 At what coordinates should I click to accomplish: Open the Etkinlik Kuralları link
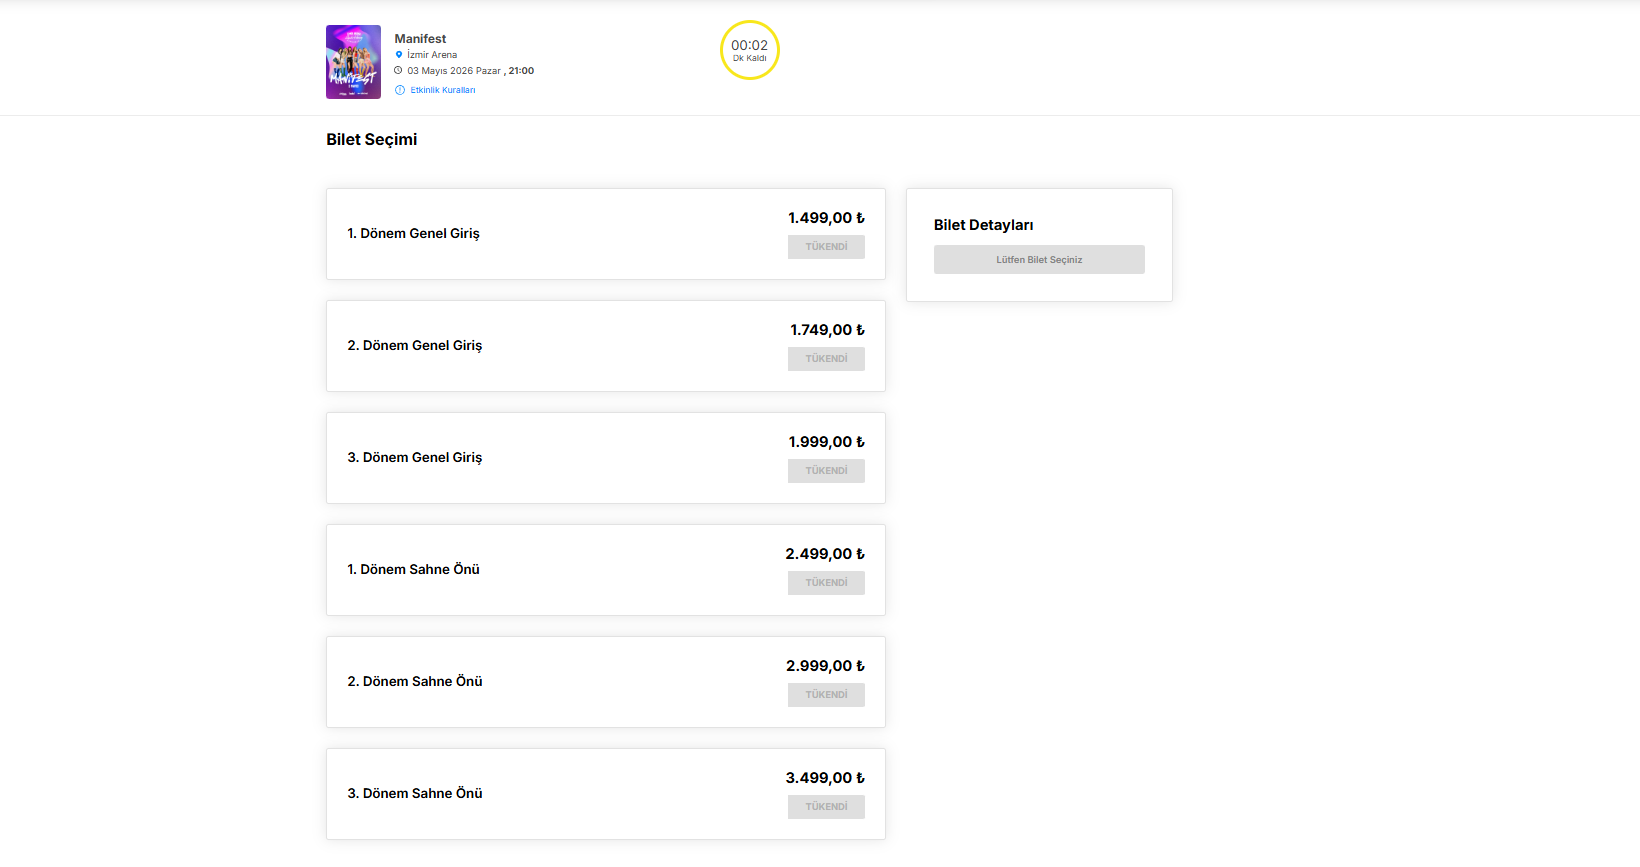[x=443, y=90]
